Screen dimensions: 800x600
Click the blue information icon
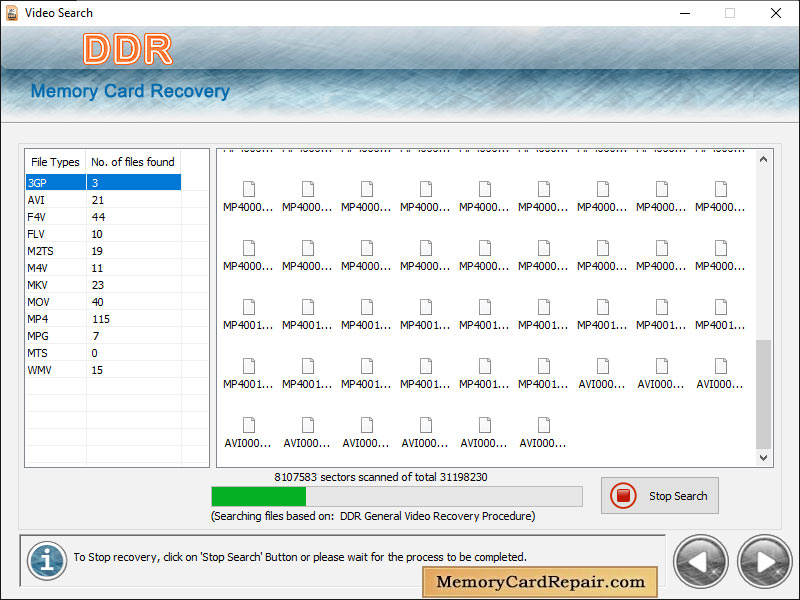(x=47, y=561)
